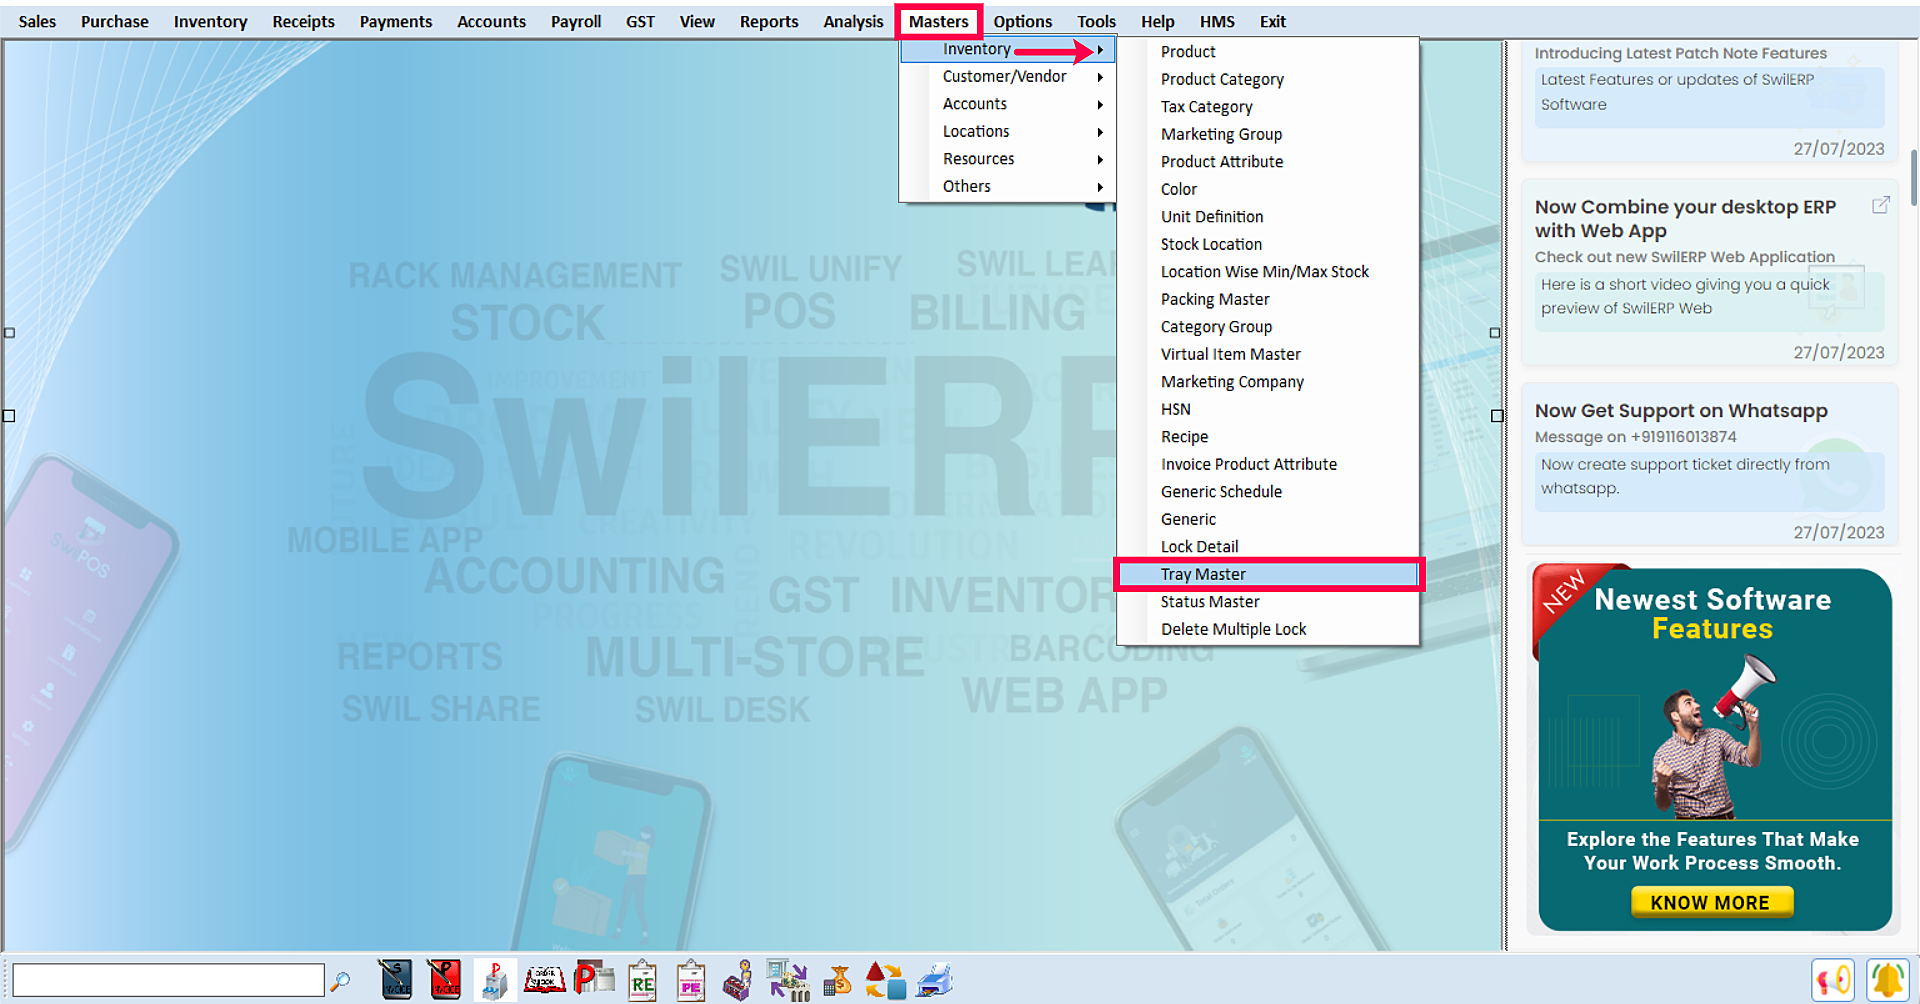This screenshot has width=1920, height=1004.
Task: Click the cash register person icon
Action: (x=739, y=981)
